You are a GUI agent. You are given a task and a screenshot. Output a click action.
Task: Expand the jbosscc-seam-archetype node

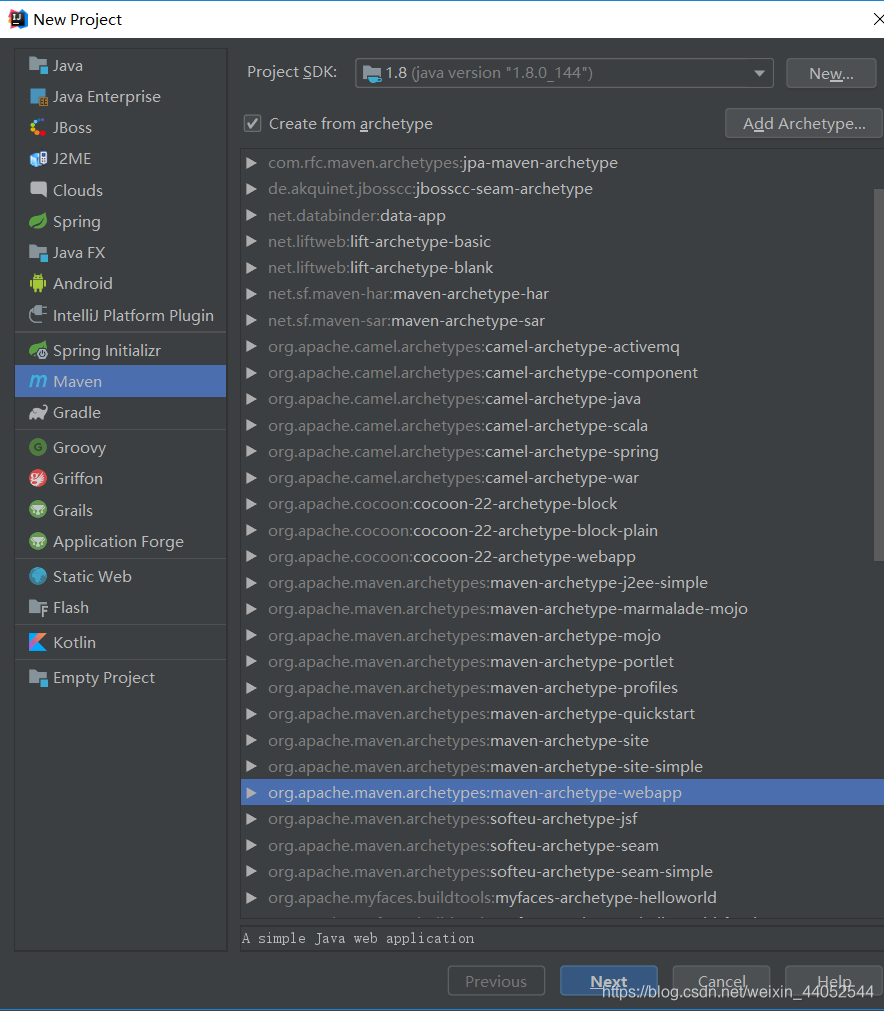[251, 189]
